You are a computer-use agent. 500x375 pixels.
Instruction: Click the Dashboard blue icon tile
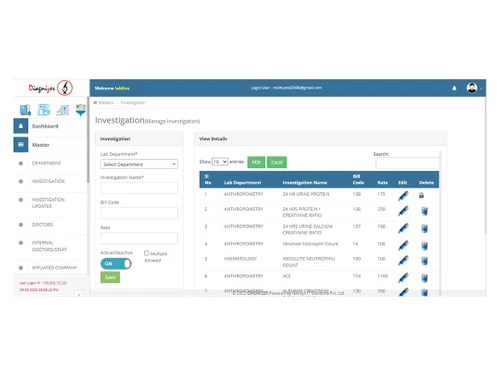coord(21,126)
